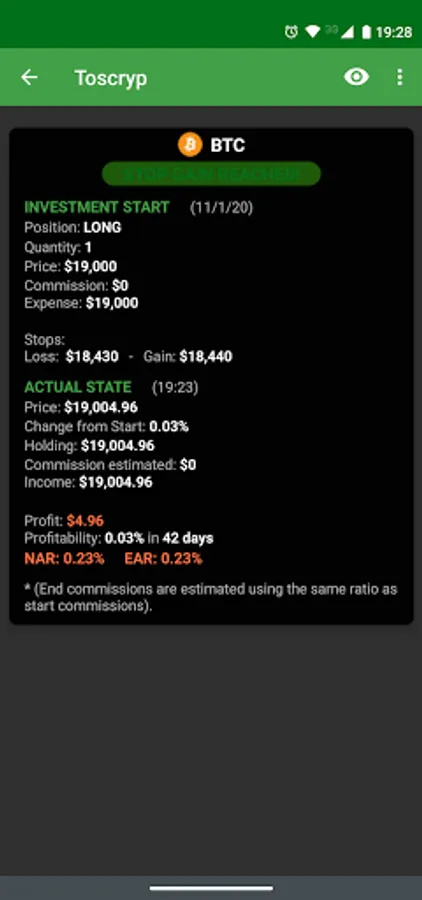This screenshot has width=422, height=900.
Task: Open the three-dot overflow menu
Action: tap(400, 77)
